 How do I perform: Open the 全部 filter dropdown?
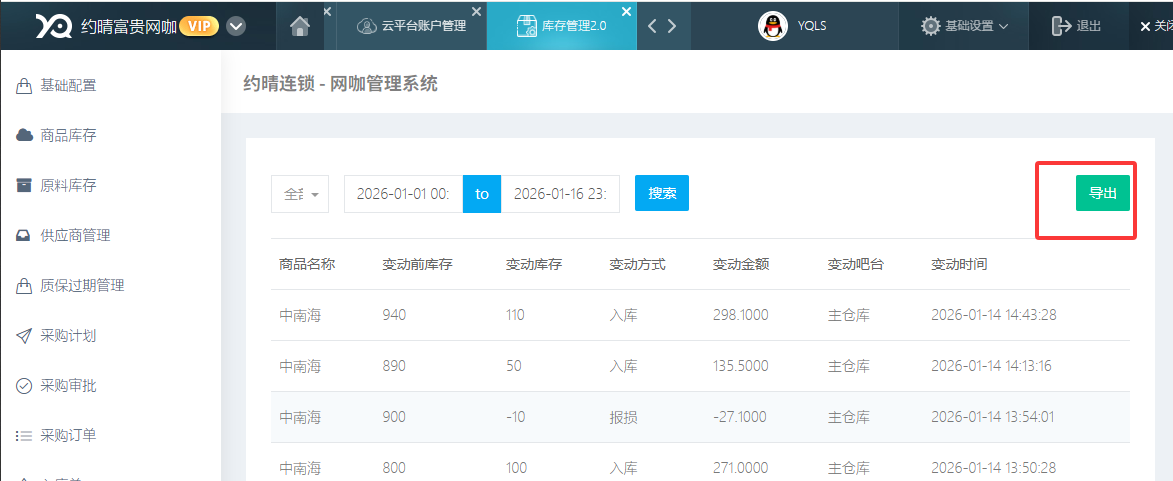pos(300,194)
